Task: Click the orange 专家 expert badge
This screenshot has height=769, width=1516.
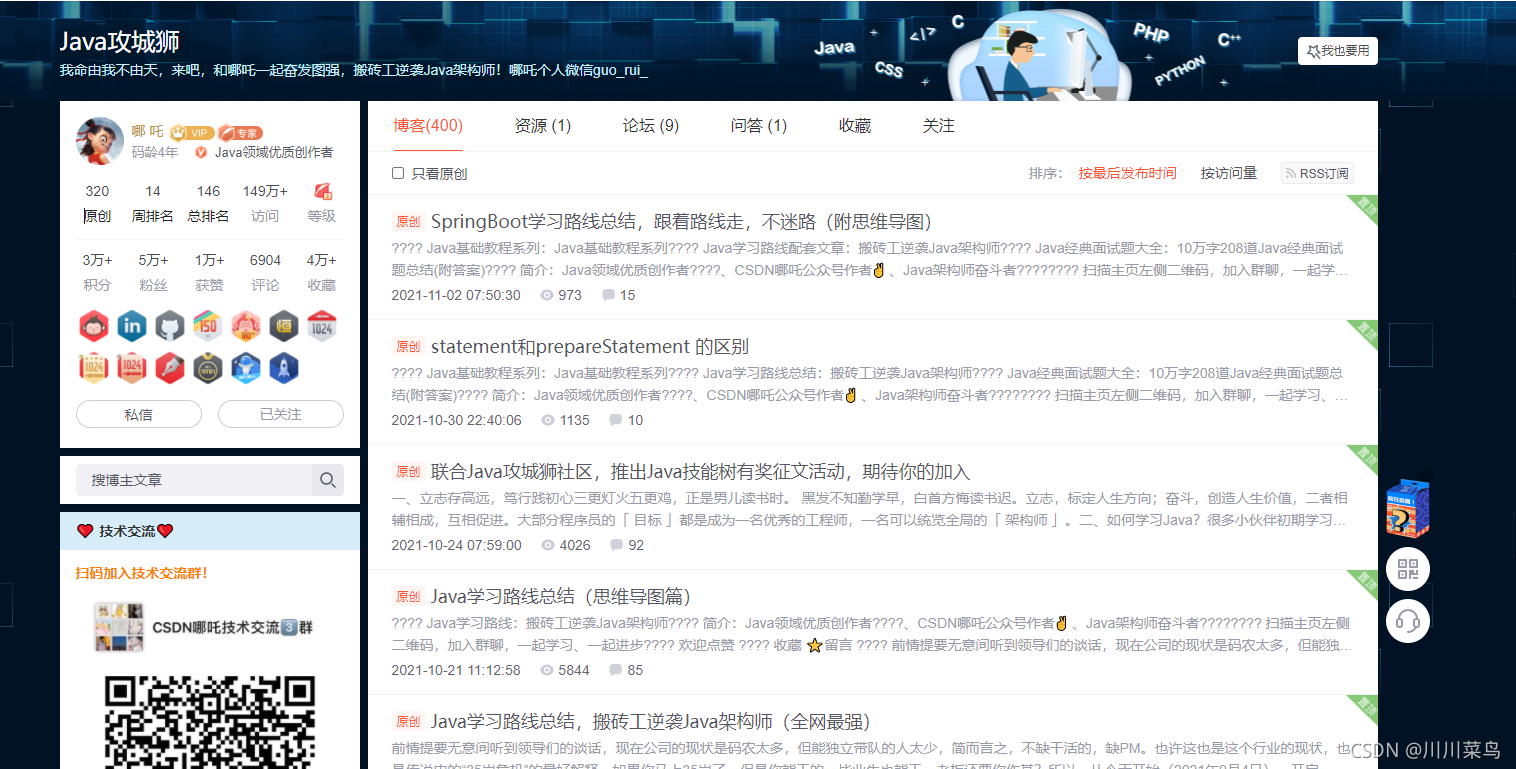Action: [x=240, y=132]
